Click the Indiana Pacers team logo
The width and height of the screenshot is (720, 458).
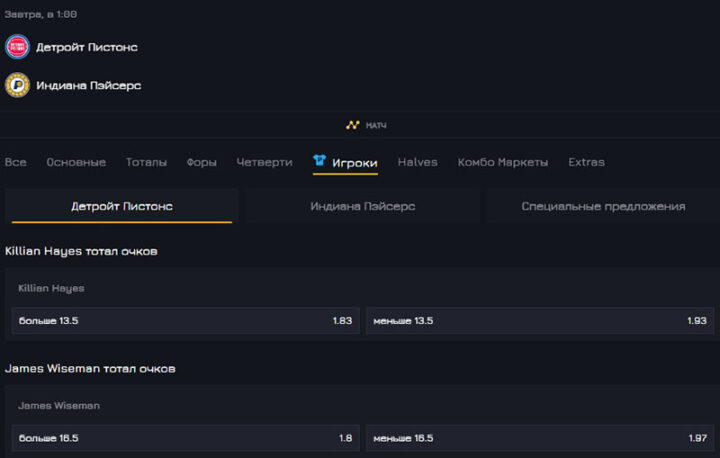tap(17, 85)
